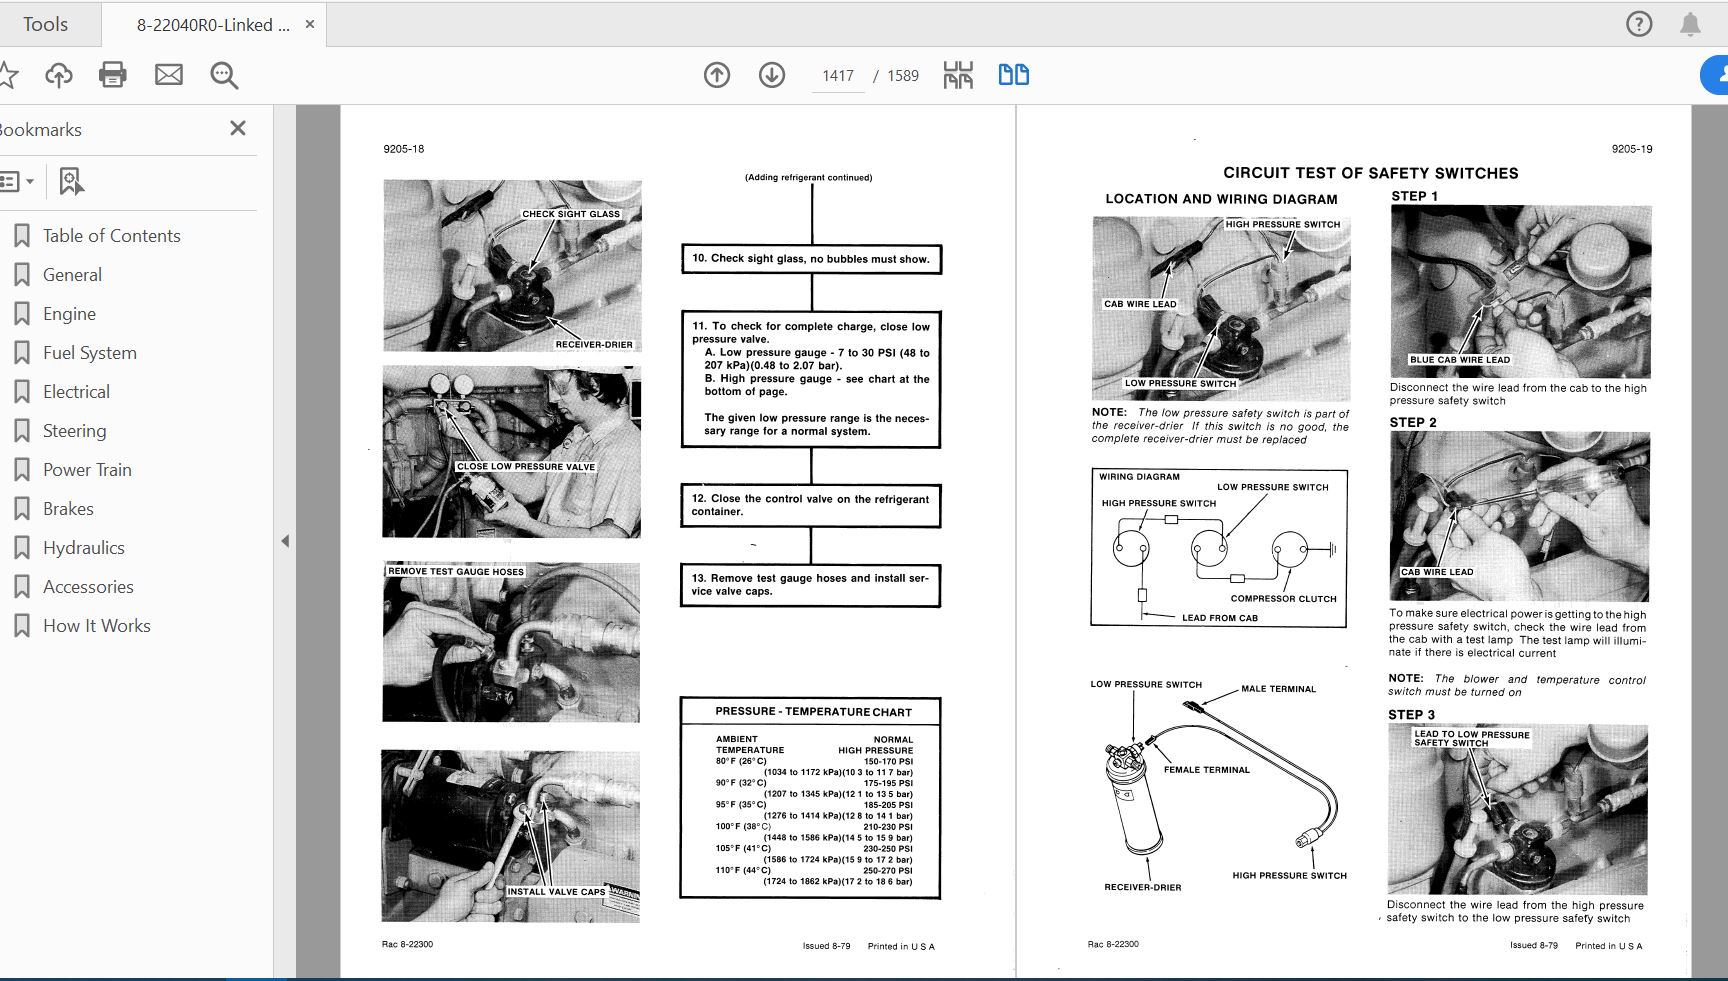Send file by email envelope icon
Image resolution: width=1728 pixels, height=981 pixels.
[169, 75]
